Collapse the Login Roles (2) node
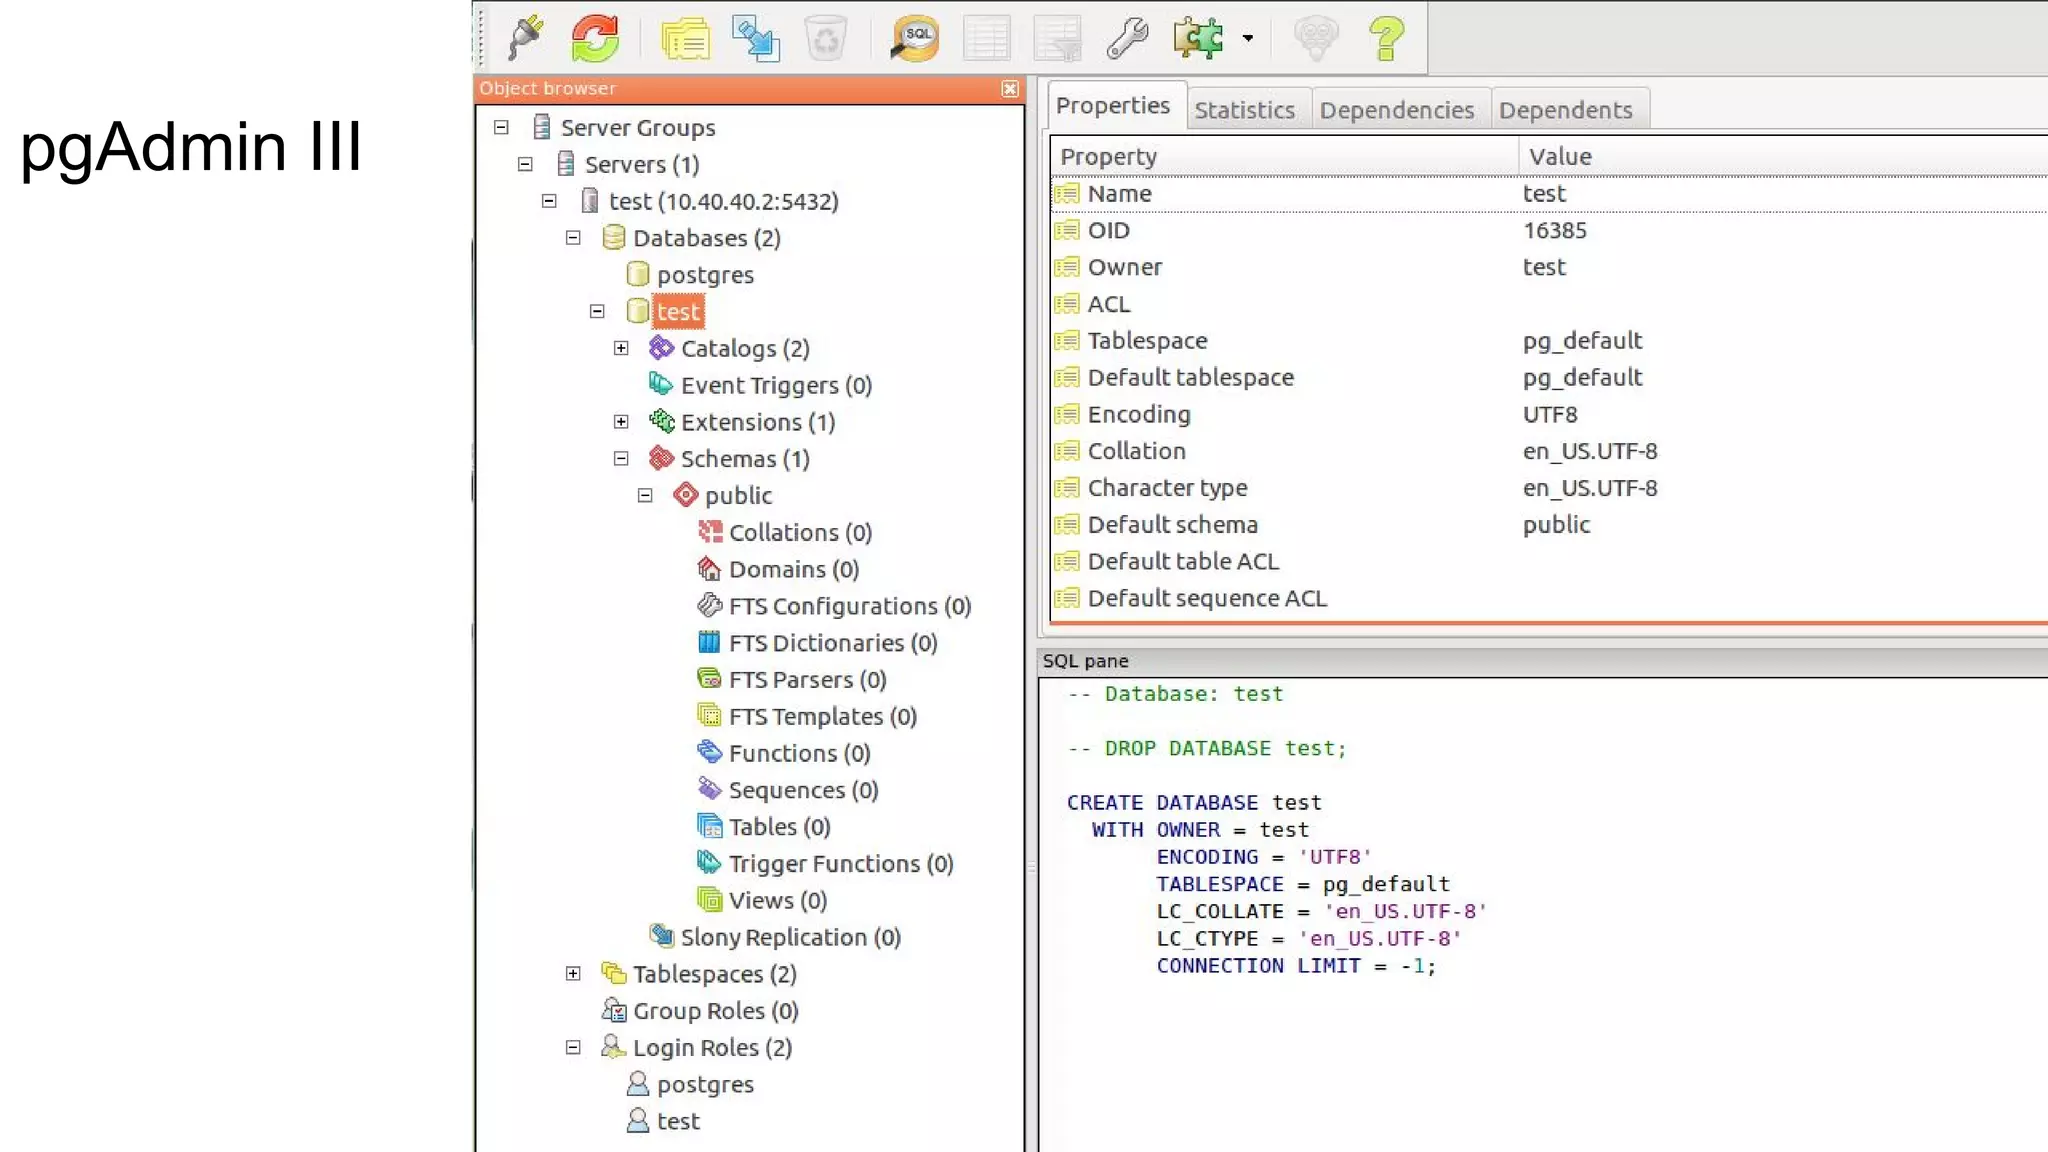The width and height of the screenshot is (2048, 1152). pos(573,1047)
